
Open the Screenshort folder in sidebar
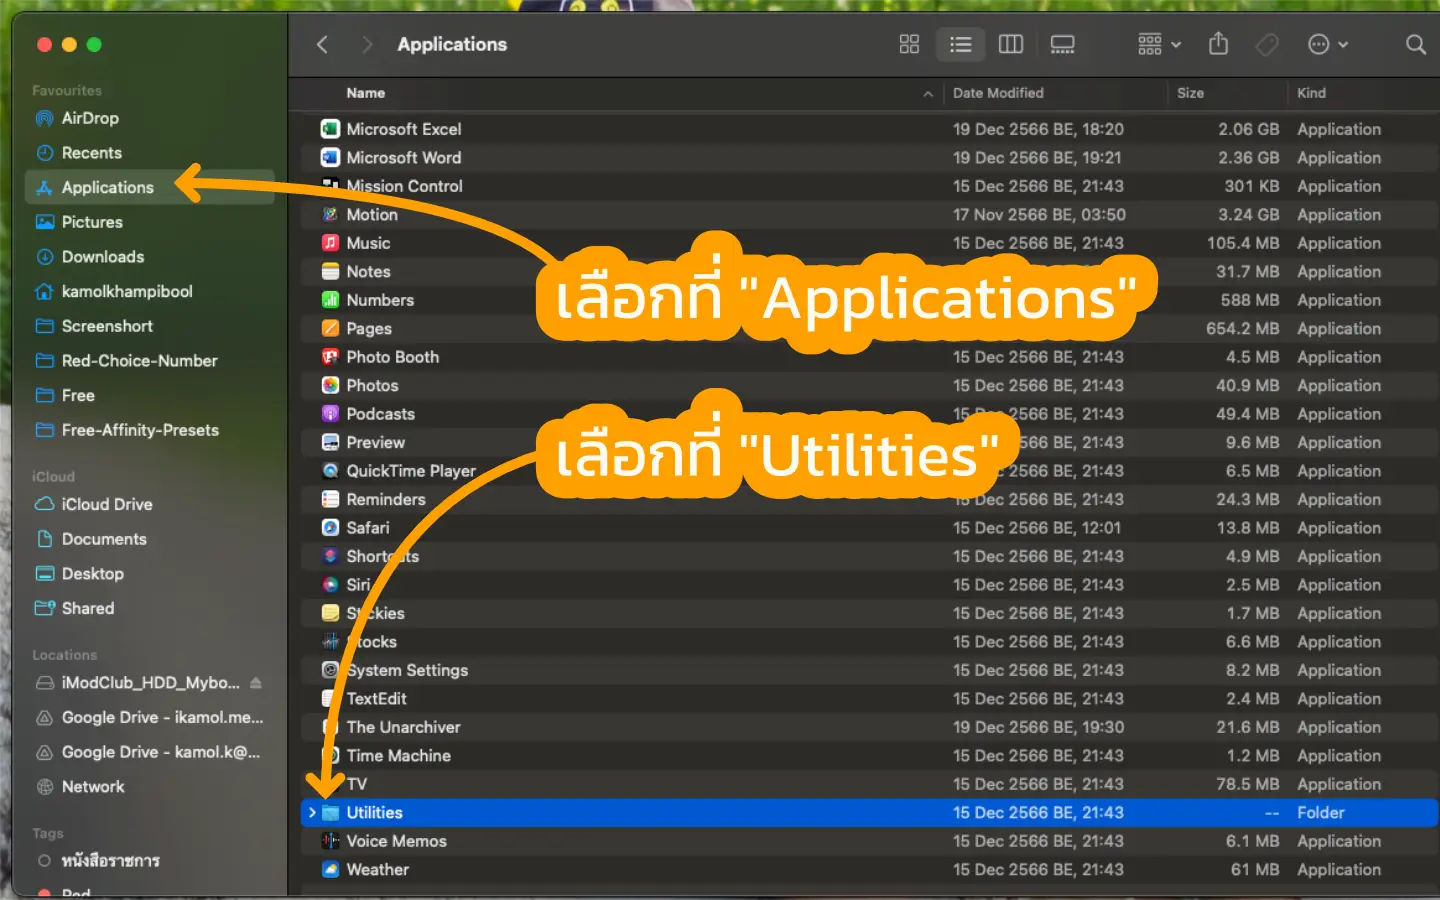pyautogui.click(x=149, y=326)
